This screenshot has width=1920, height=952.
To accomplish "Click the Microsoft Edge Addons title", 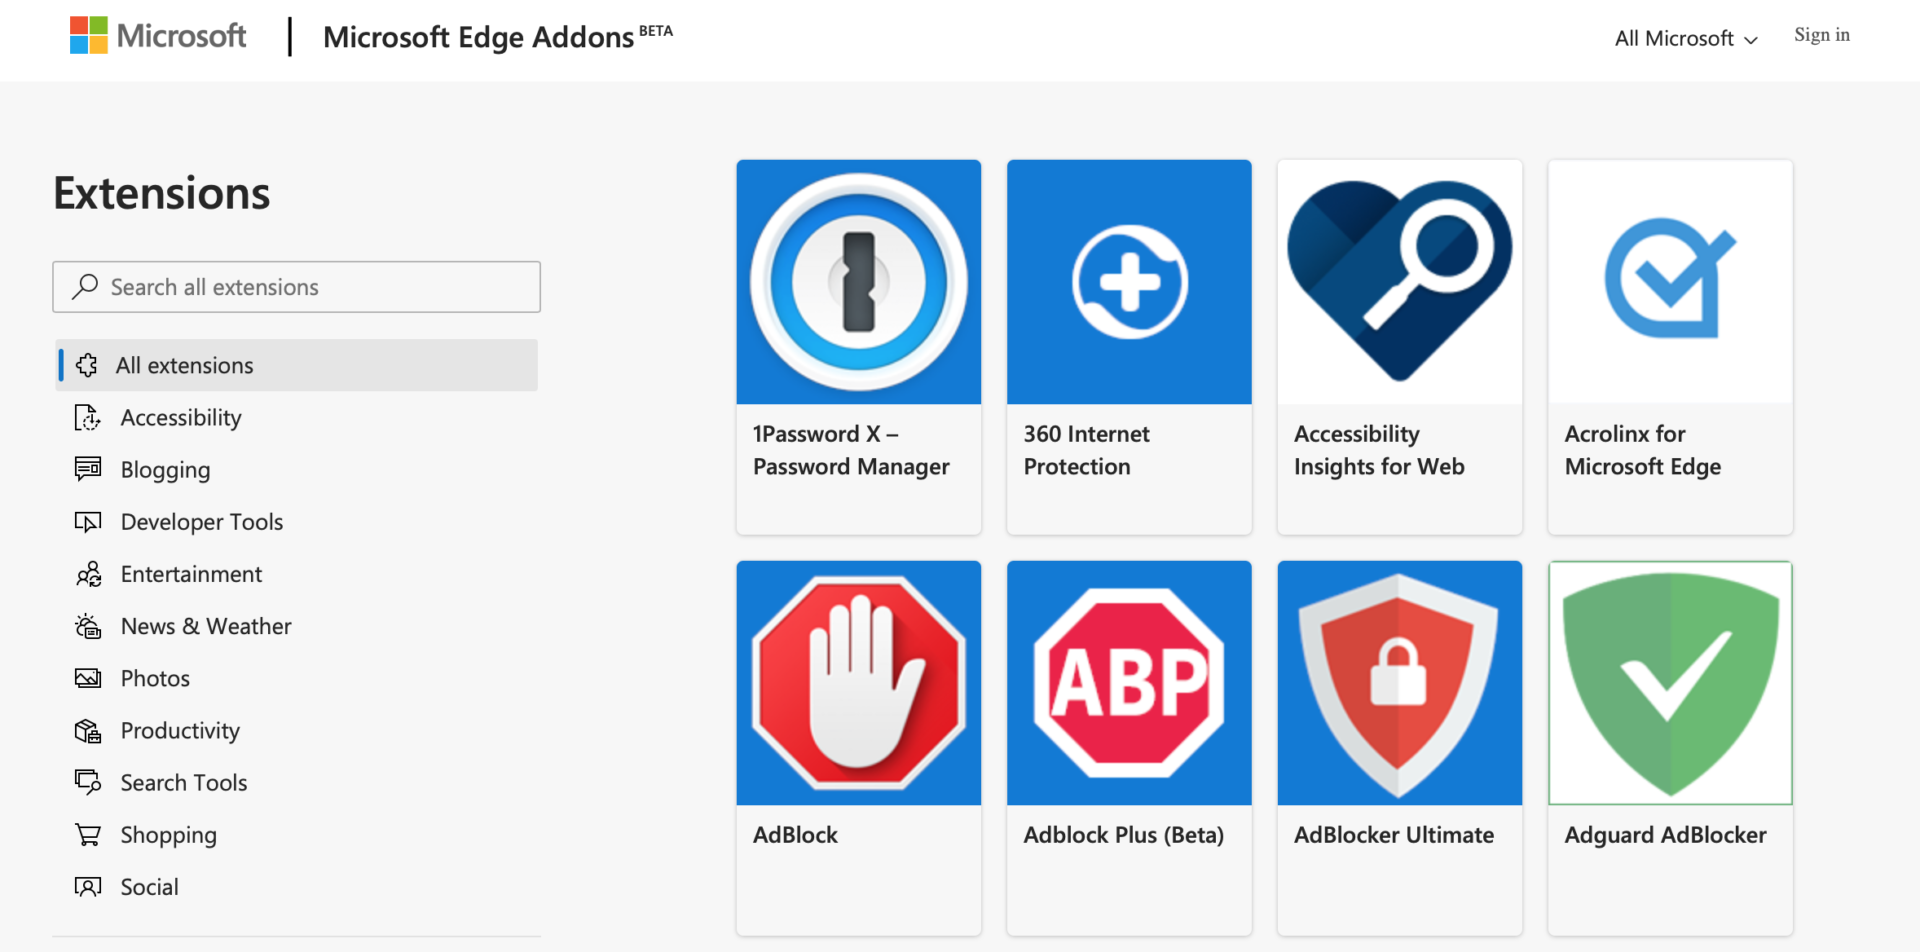I will coord(497,37).
